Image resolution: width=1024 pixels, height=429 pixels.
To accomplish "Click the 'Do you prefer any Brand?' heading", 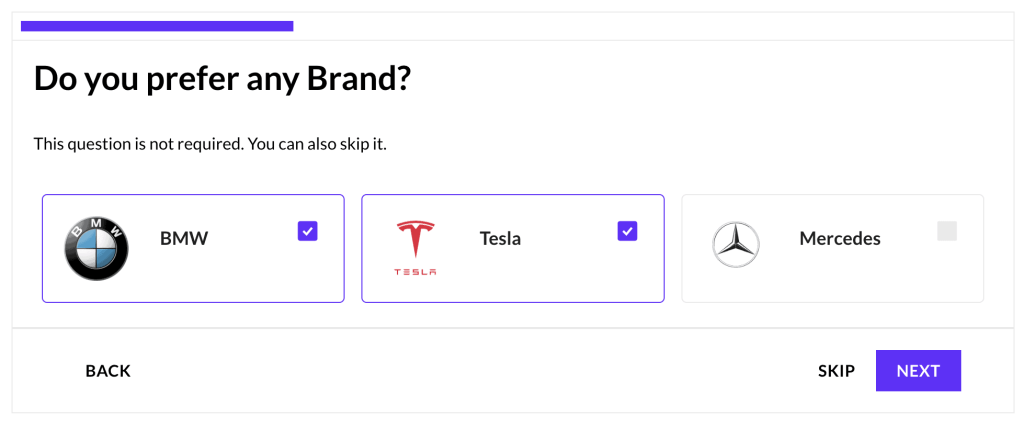I will point(222,79).
